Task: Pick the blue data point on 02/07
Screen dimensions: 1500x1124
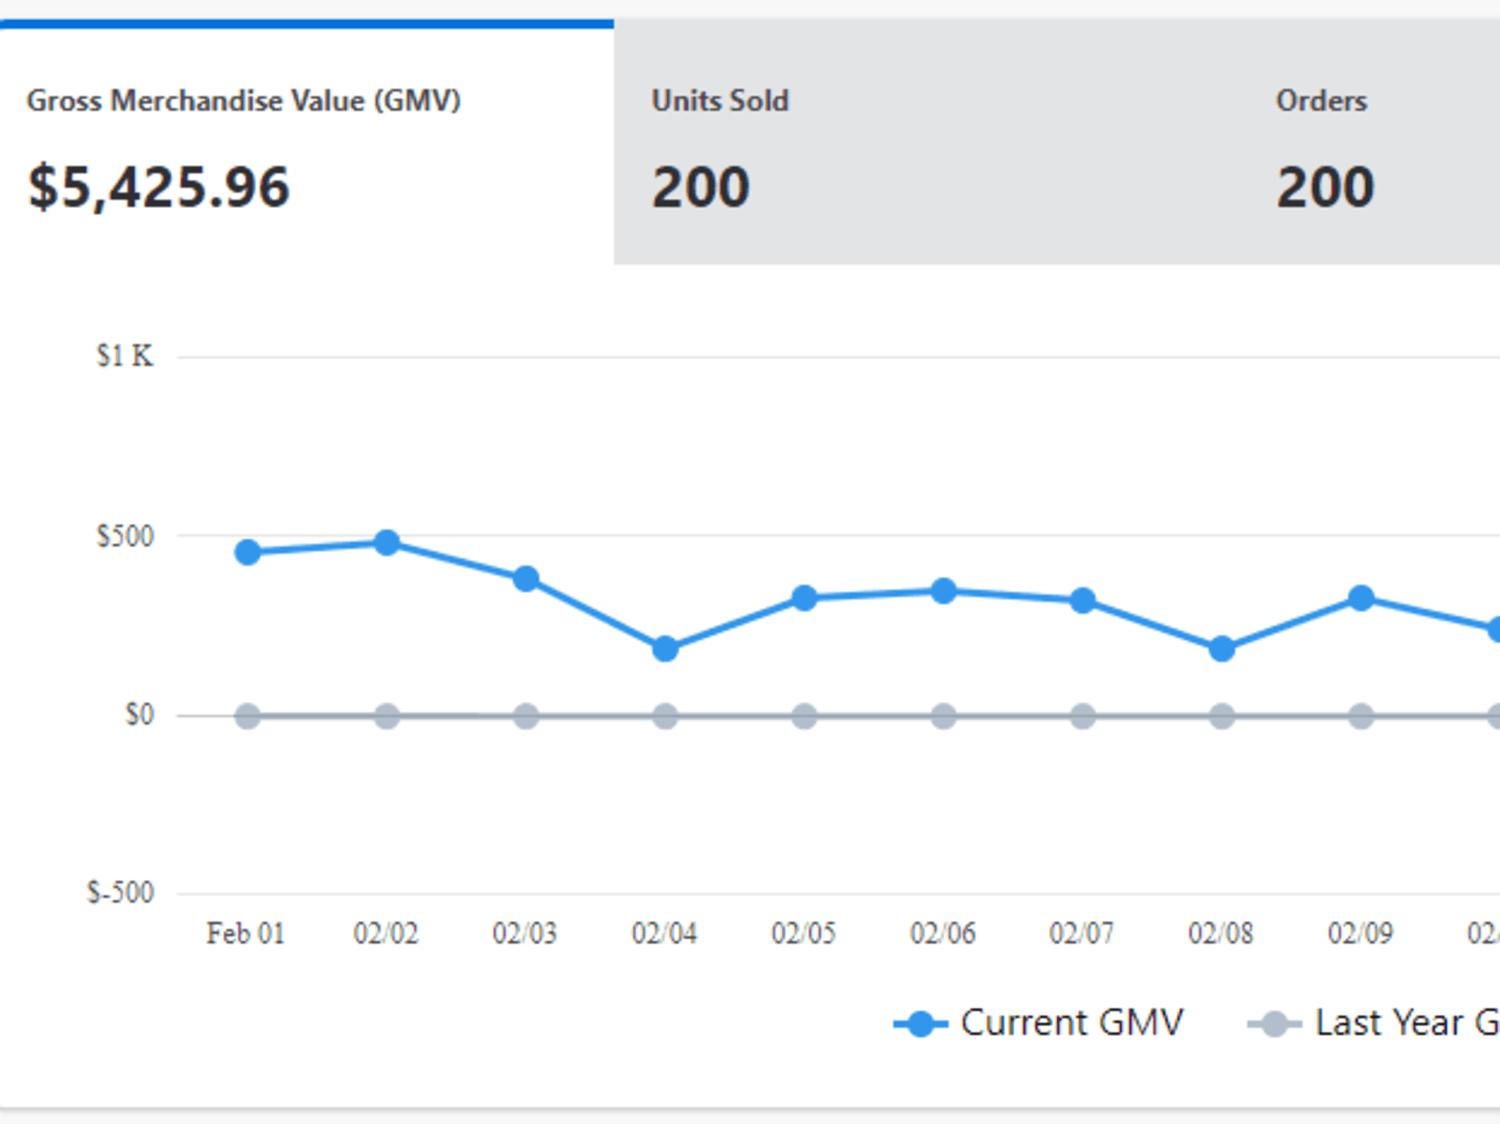Action: pyautogui.click(x=1082, y=601)
